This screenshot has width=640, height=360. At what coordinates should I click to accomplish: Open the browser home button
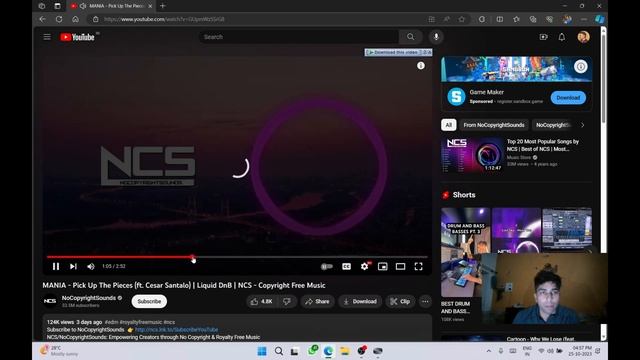click(x=76, y=19)
